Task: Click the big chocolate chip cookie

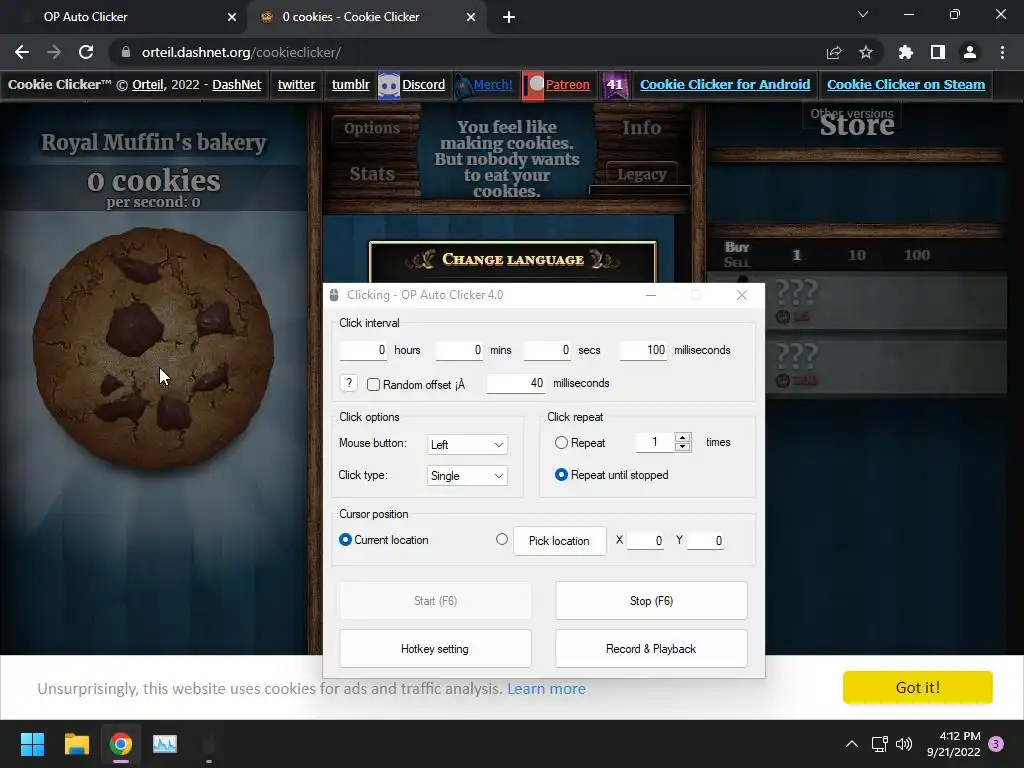Action: [x=153, y=348]
